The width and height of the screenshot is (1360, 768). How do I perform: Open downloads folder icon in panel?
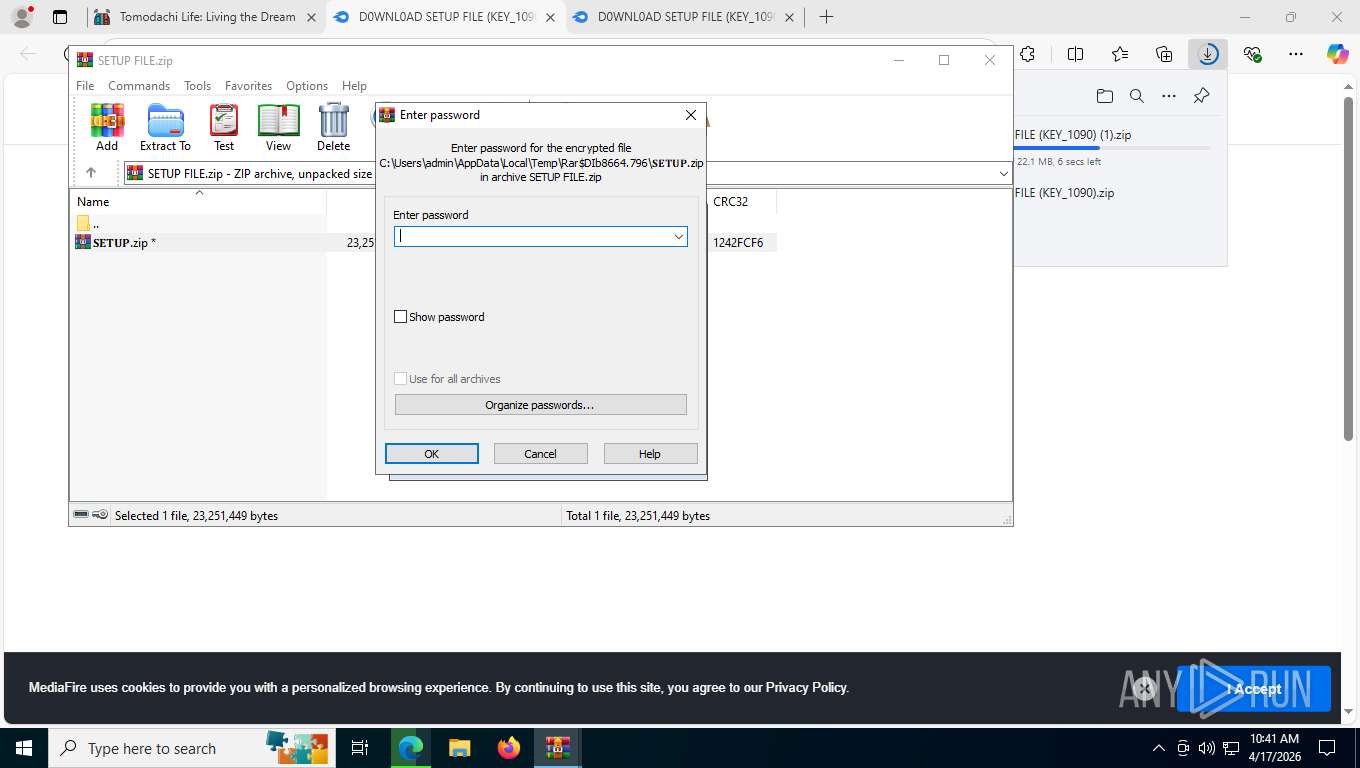pyautogui.click(x=1104, y=96)
